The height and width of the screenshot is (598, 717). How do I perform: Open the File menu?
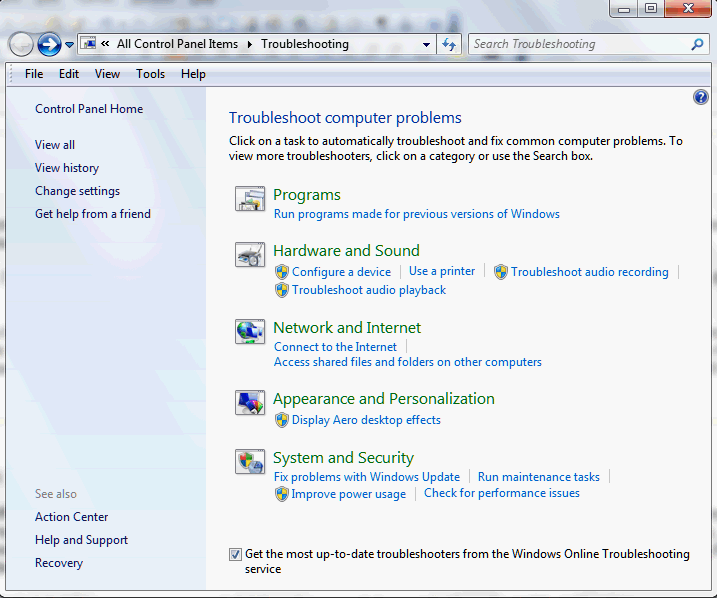[x=34, y=74]
